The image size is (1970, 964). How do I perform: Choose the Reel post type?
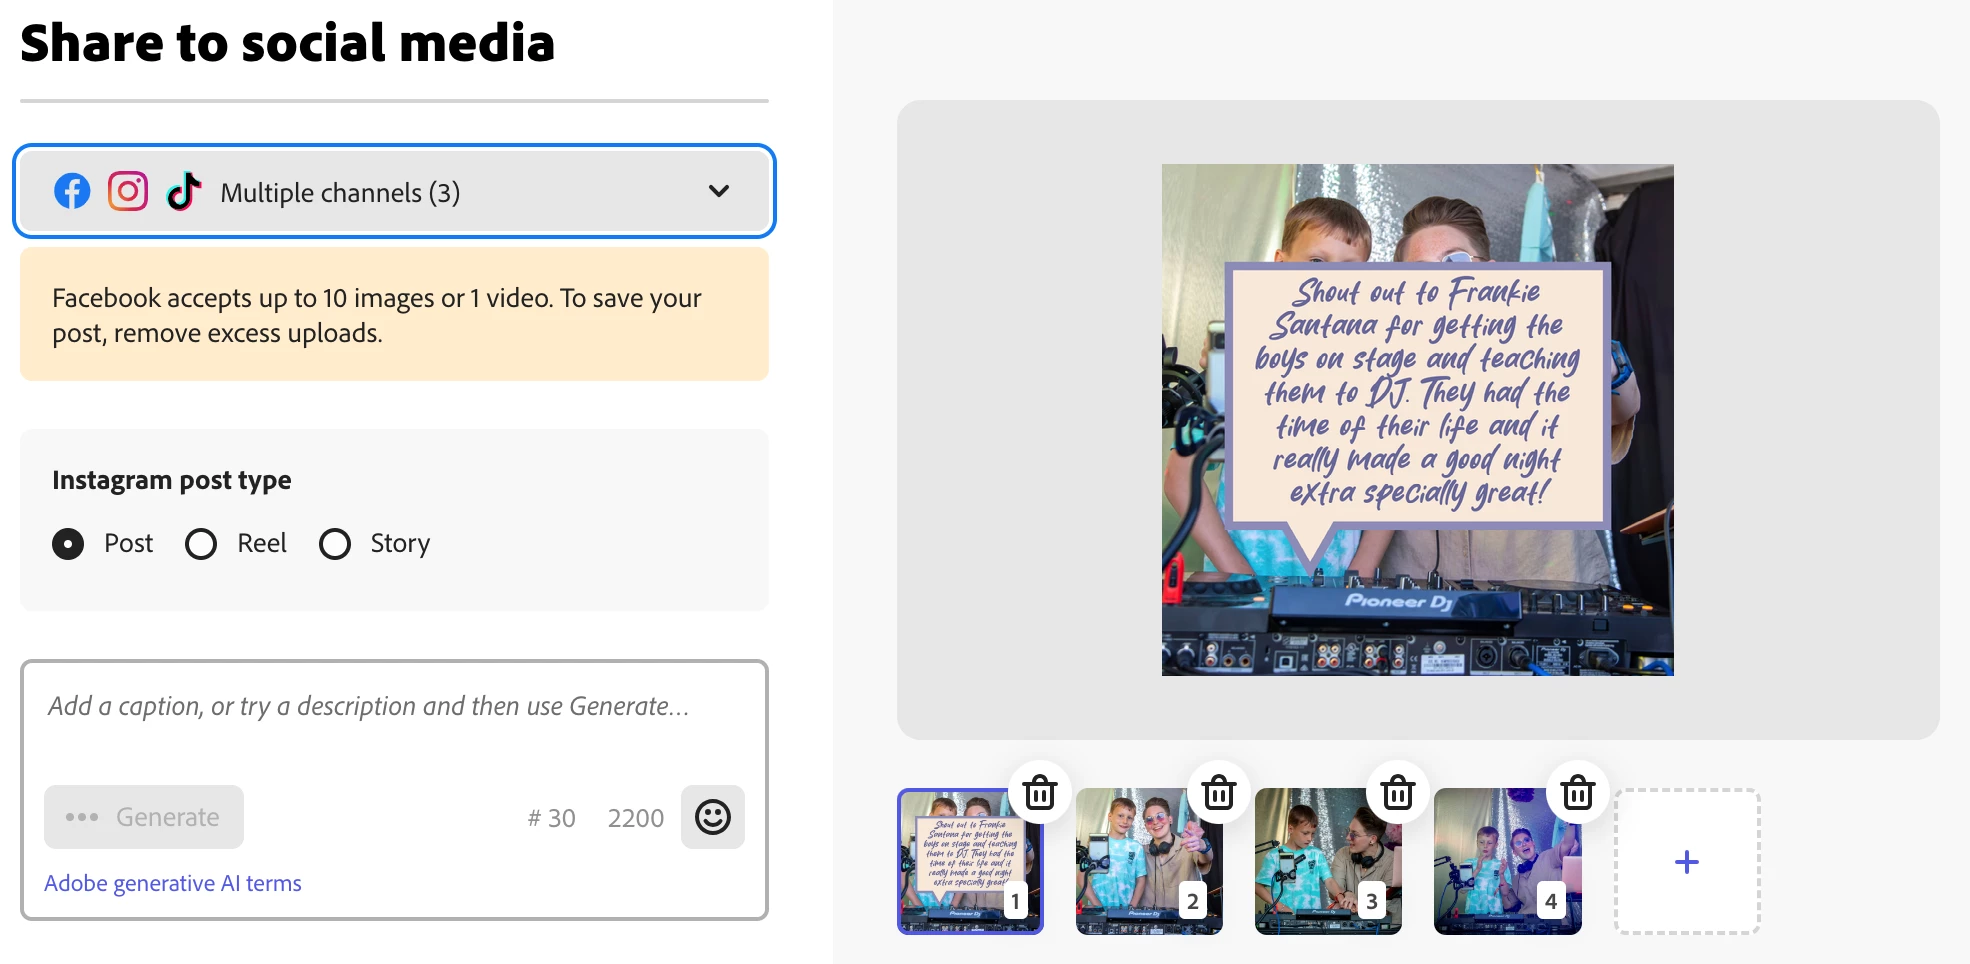coord(201,544)
